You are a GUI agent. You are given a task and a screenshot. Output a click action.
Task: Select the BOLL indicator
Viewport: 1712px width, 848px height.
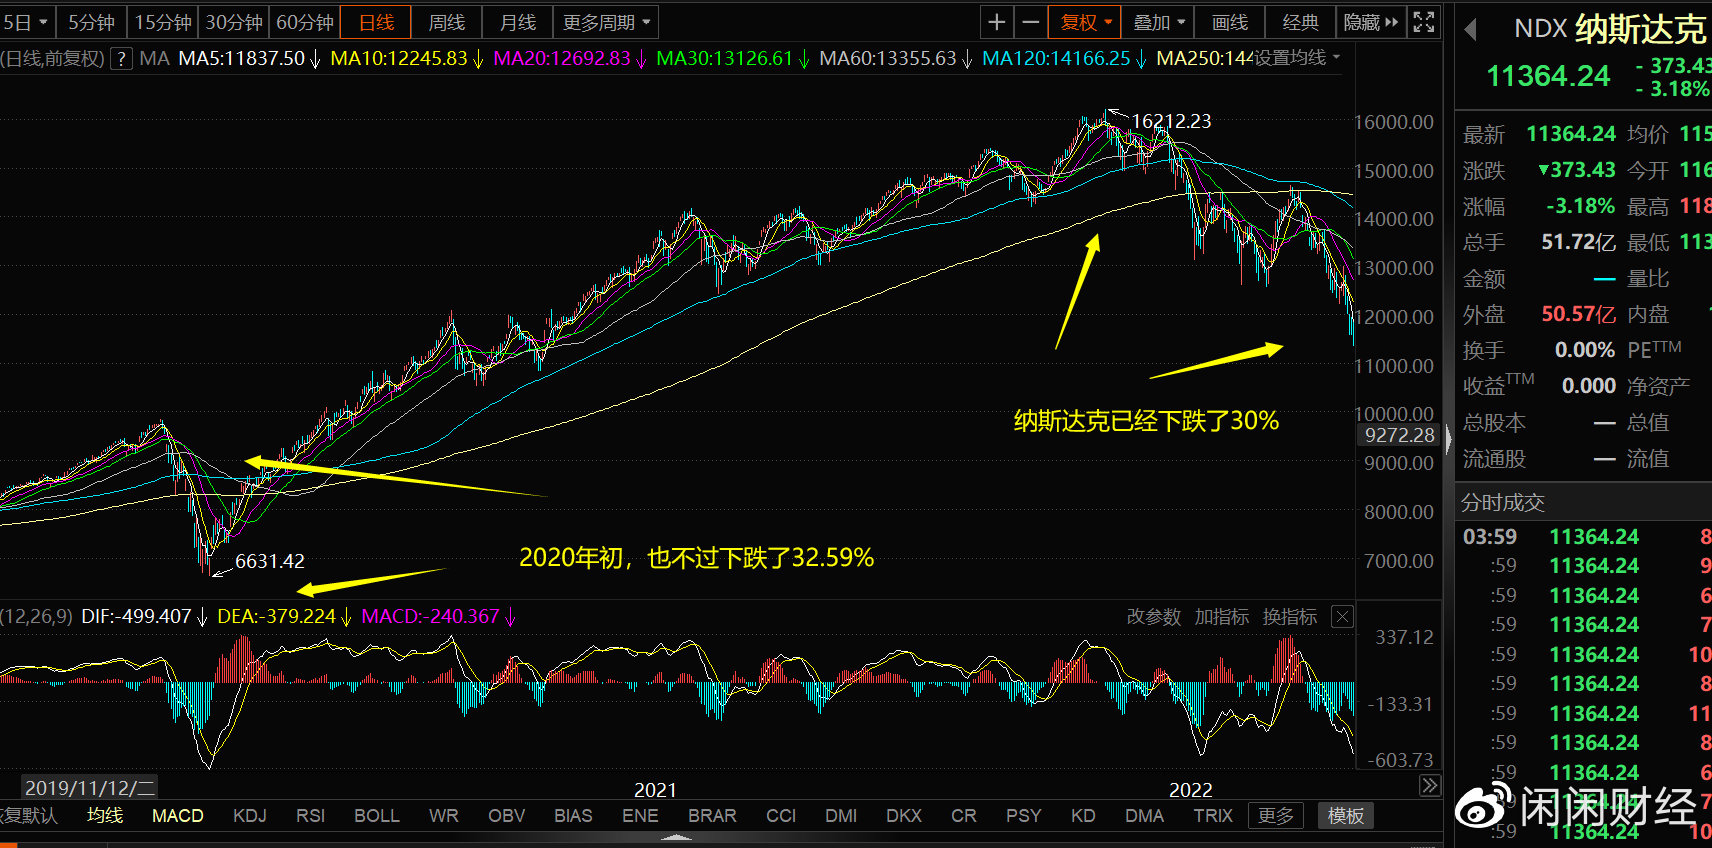377,816
